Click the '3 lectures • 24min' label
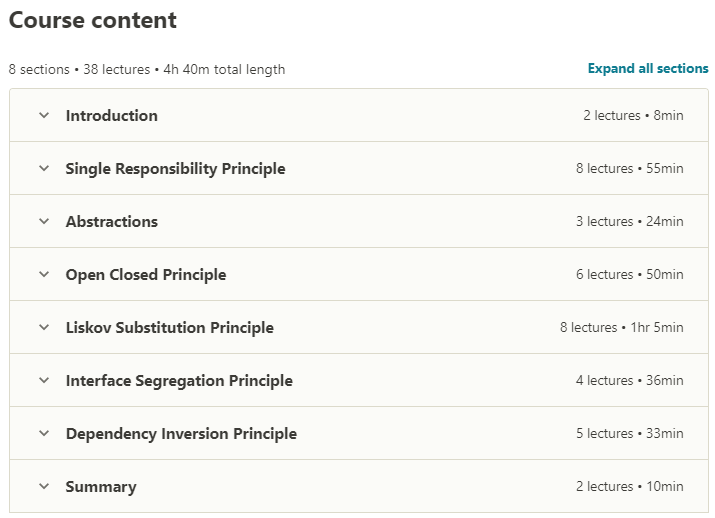 pos(630,222)
